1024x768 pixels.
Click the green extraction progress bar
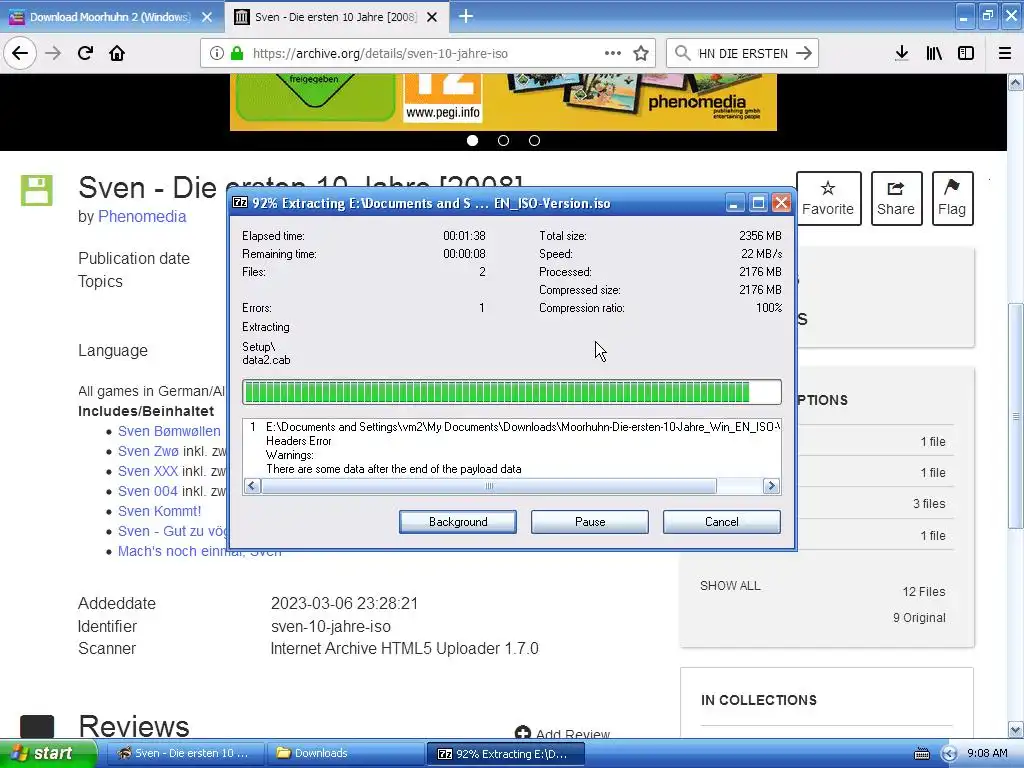[511, 392]
